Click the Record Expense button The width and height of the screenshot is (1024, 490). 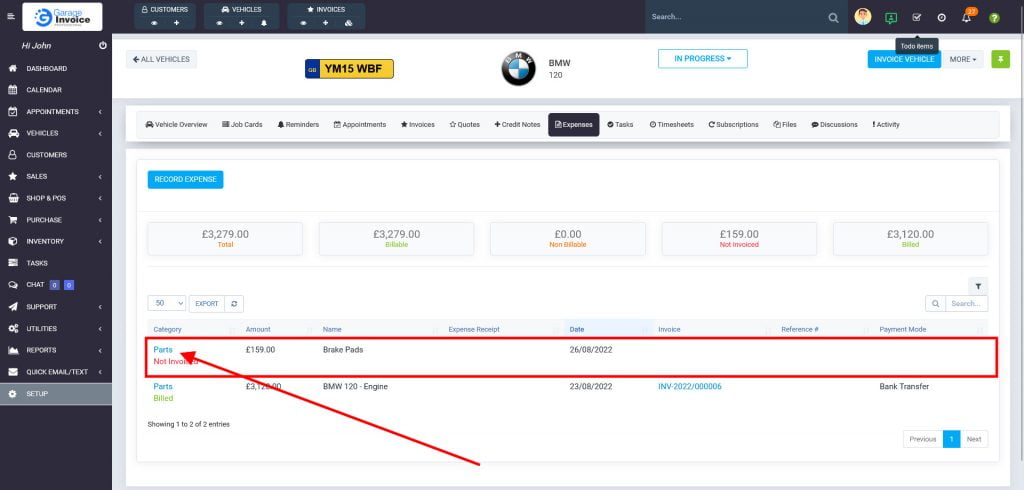pos(185,179)
